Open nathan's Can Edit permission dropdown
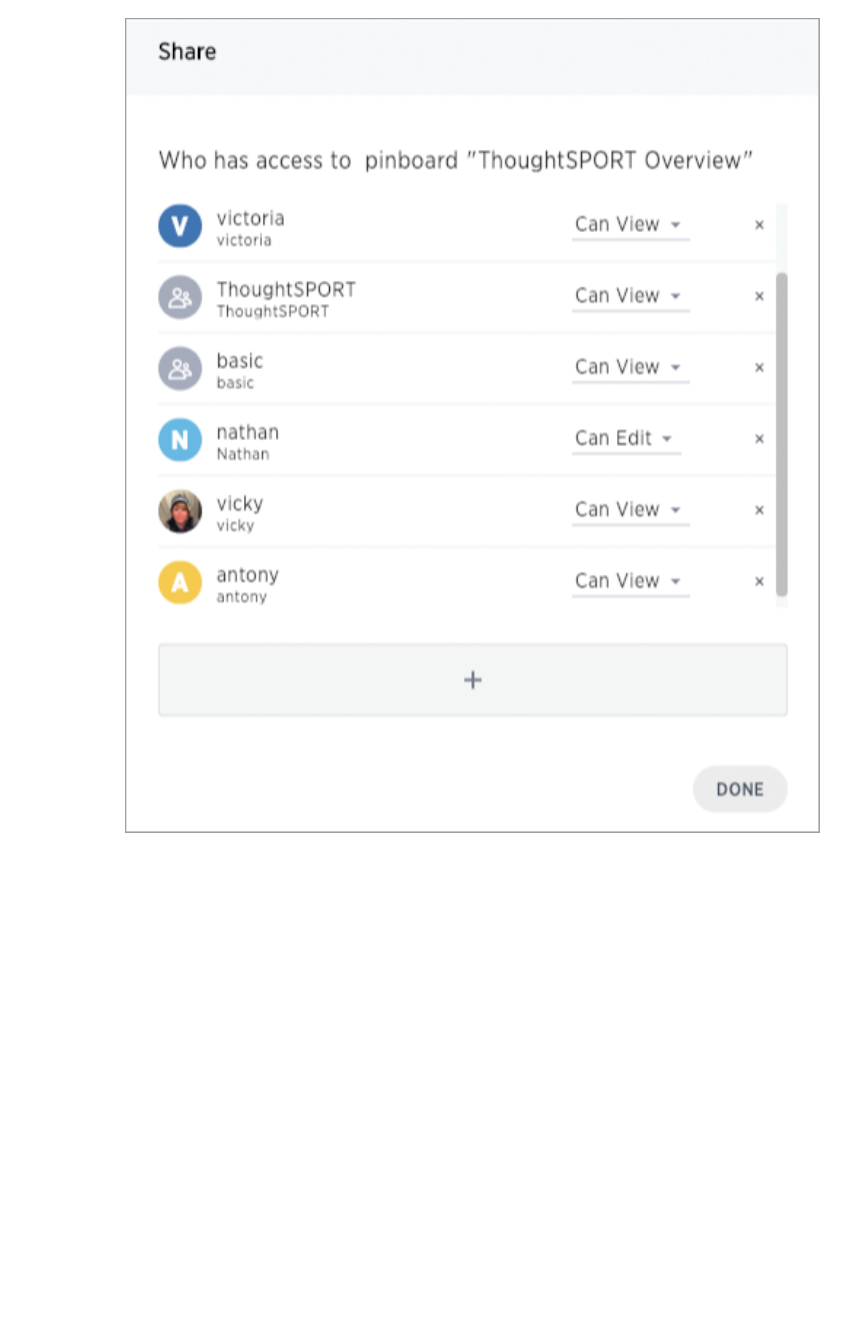864x1344 pixels. tap(625, 439)
